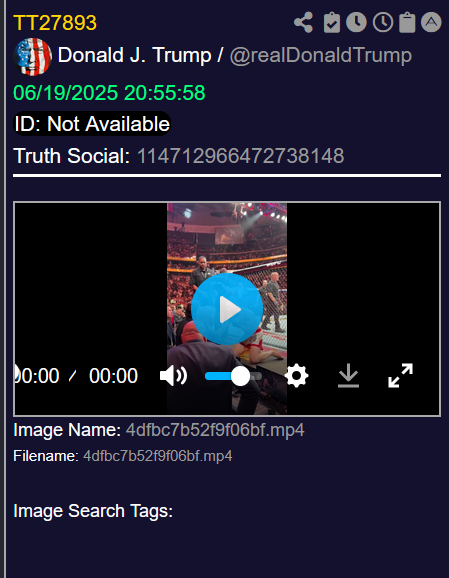Open post number TT27893 link
The image size is (449, 578).
(x=55, y=23)
